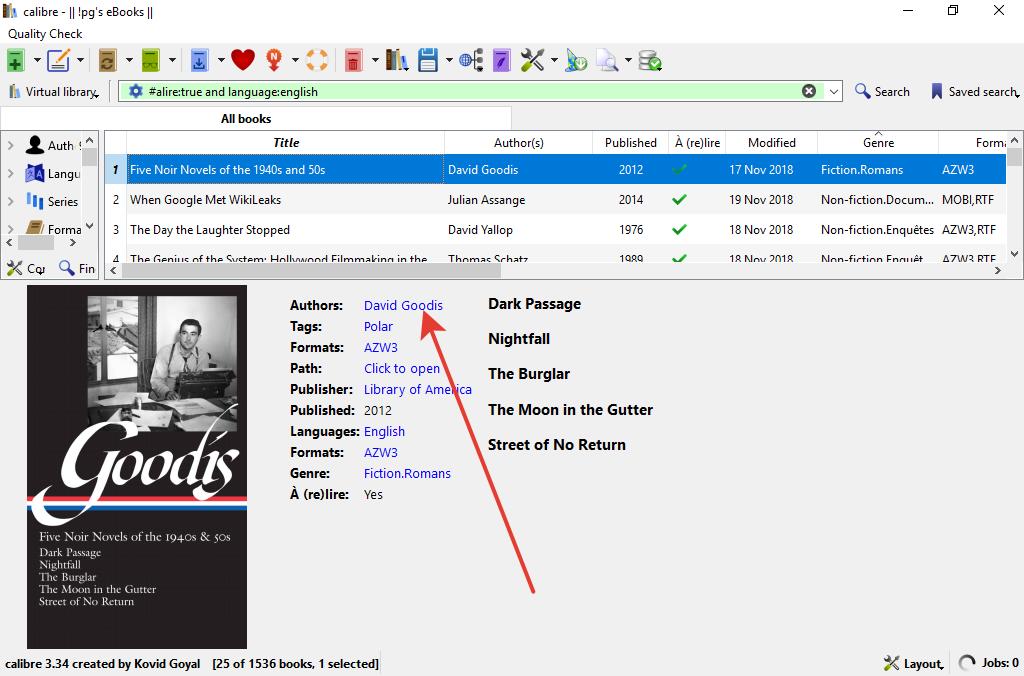Open the Convert books dropdown arrow
This screenshot has width=1024, height=676.
point(129,61)
